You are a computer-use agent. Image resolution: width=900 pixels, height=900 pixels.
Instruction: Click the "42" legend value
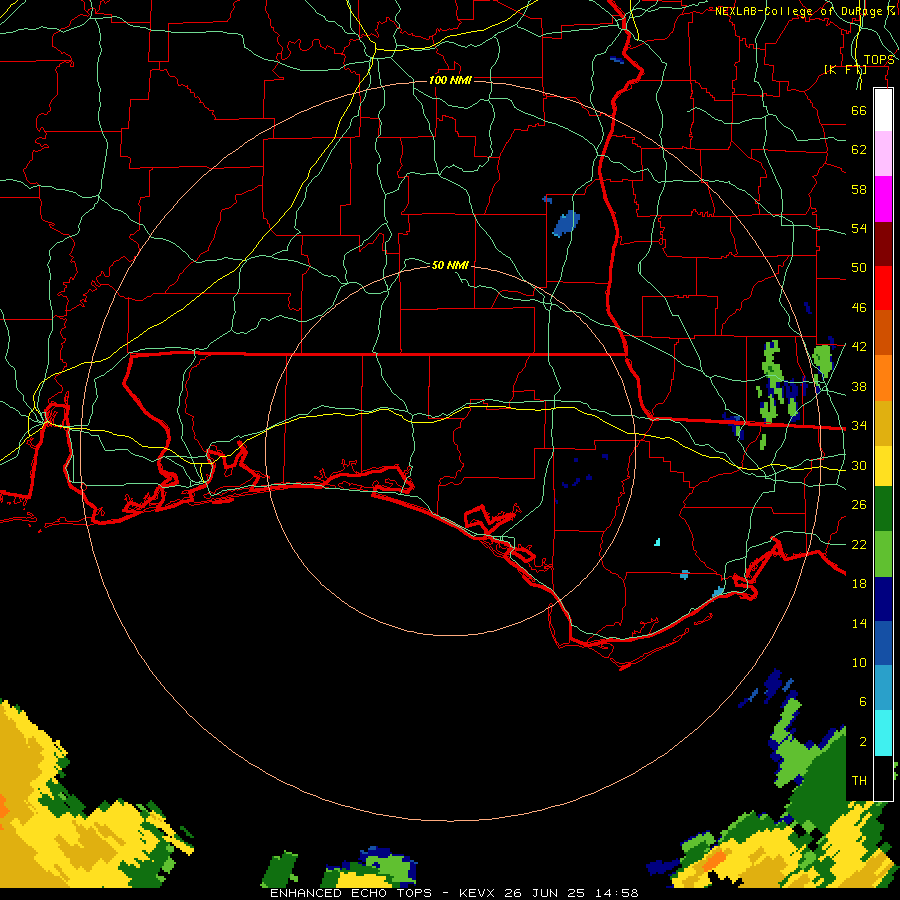pyautogui.click(x=859, y=347)
